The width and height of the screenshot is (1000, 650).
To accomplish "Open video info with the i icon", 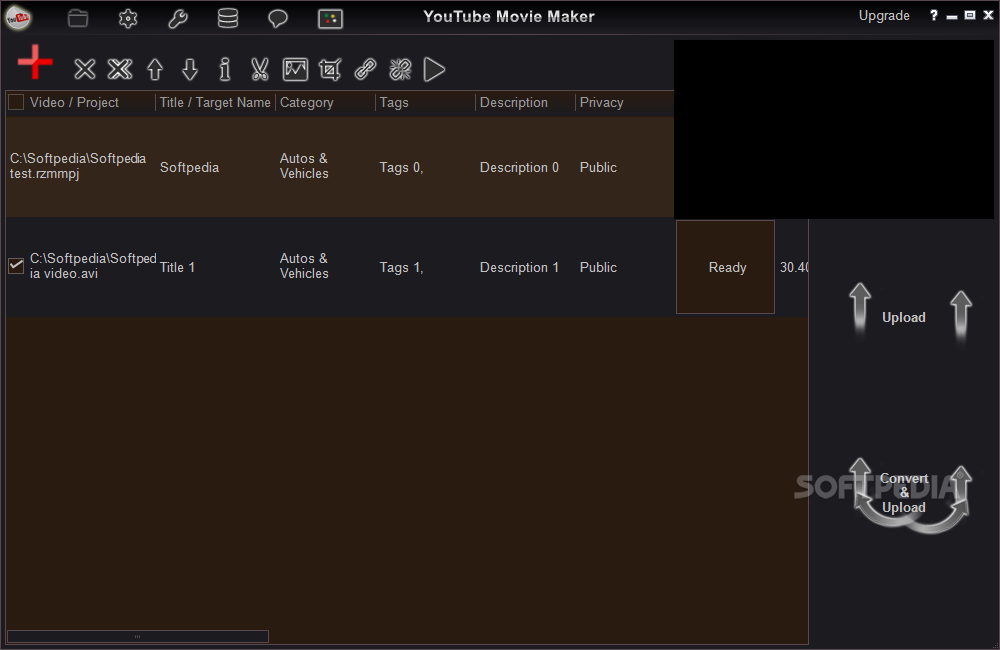I will click(224, 69).
